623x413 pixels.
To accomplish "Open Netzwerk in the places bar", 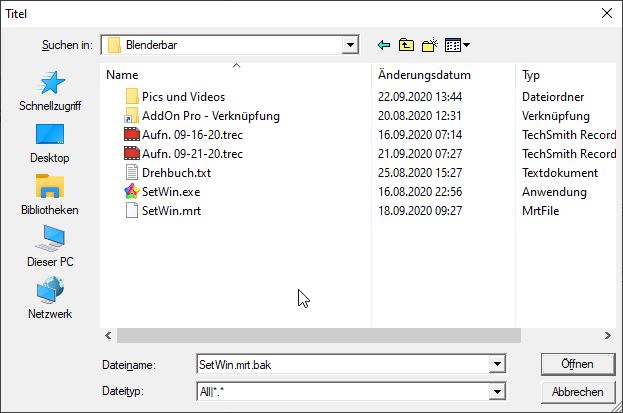I will 50,299.
